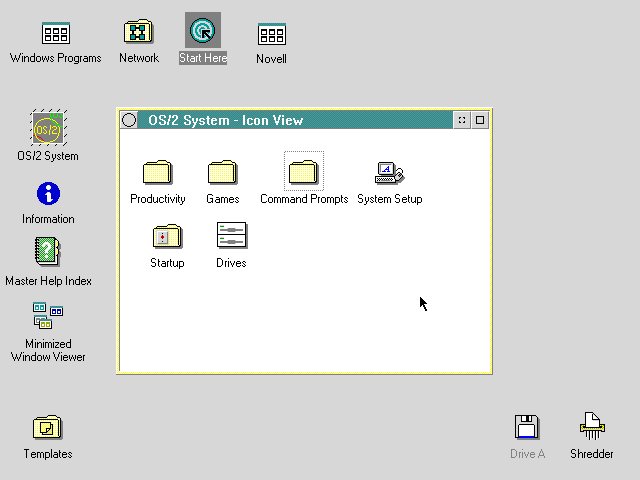
Task: Click the Startup label text
Action: (167, 263)
